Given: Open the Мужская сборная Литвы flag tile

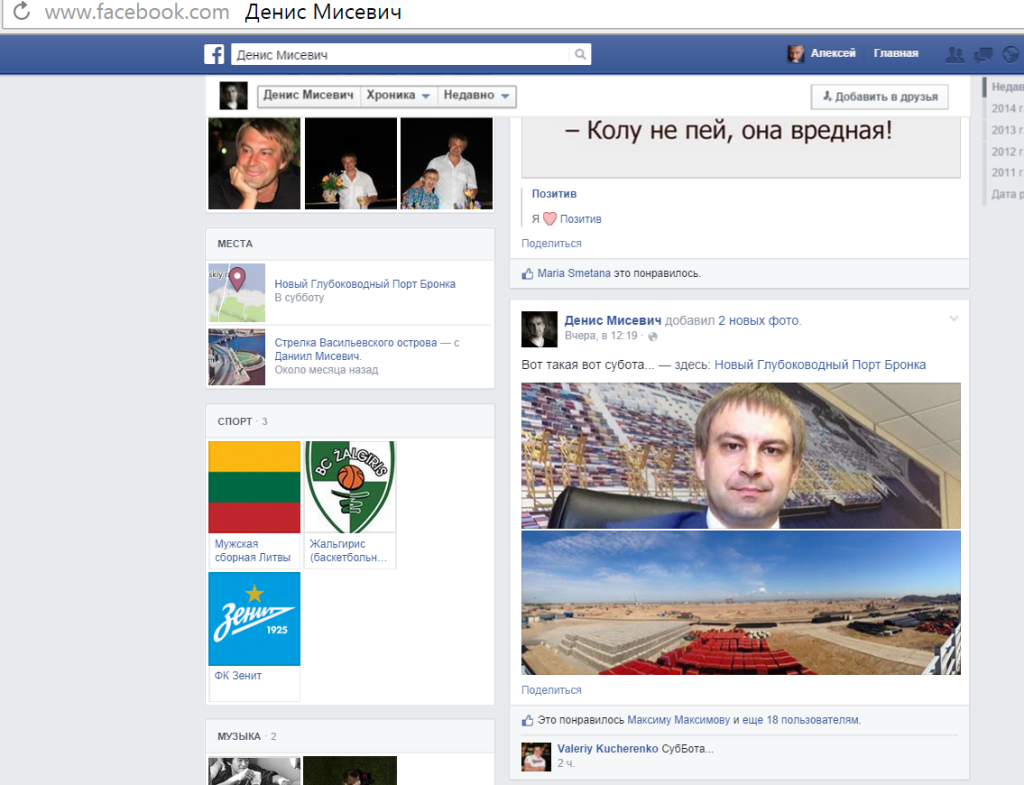Looking at the screenshot, I should [254, 487].
